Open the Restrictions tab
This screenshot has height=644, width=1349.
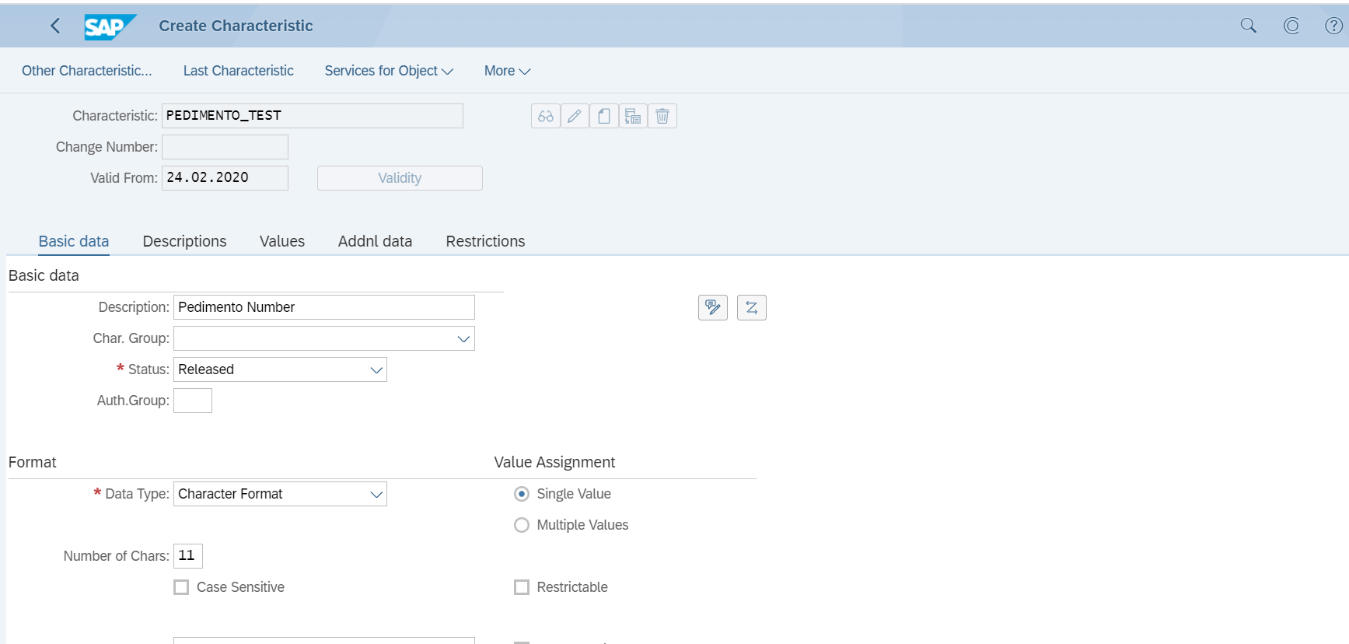[485, 241]
